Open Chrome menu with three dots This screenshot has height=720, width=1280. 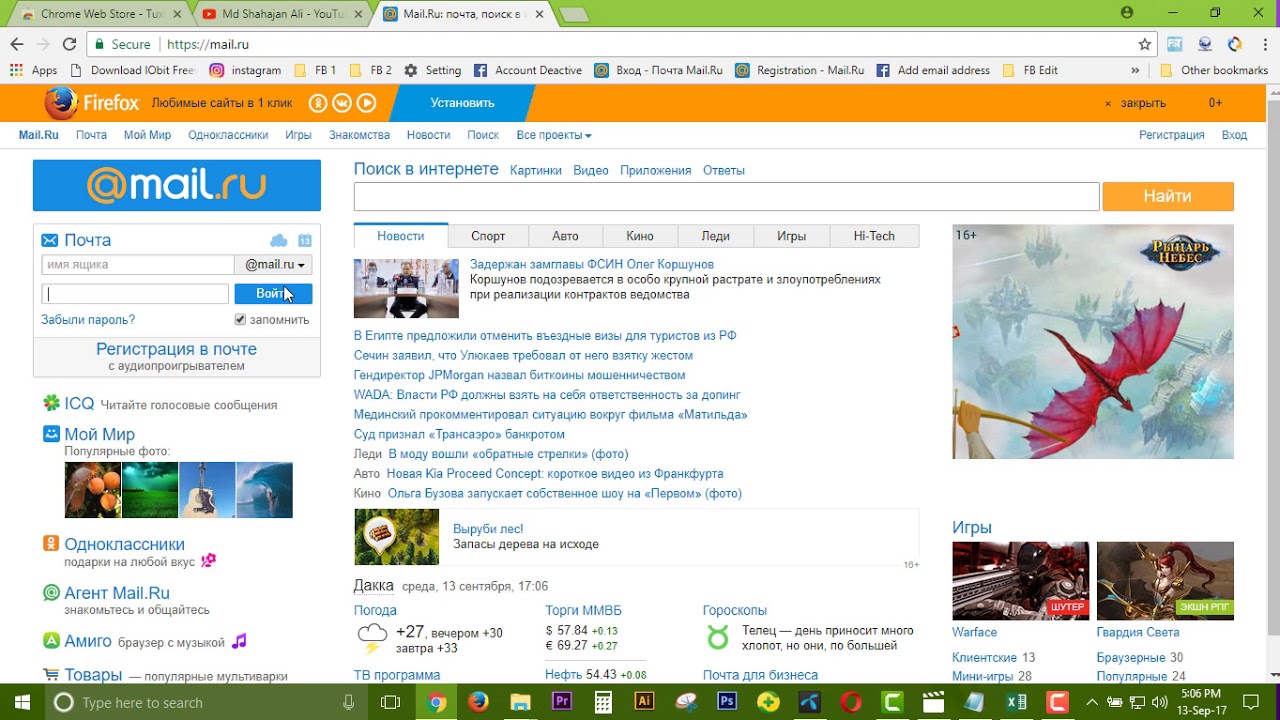(x=1263, y=44)
